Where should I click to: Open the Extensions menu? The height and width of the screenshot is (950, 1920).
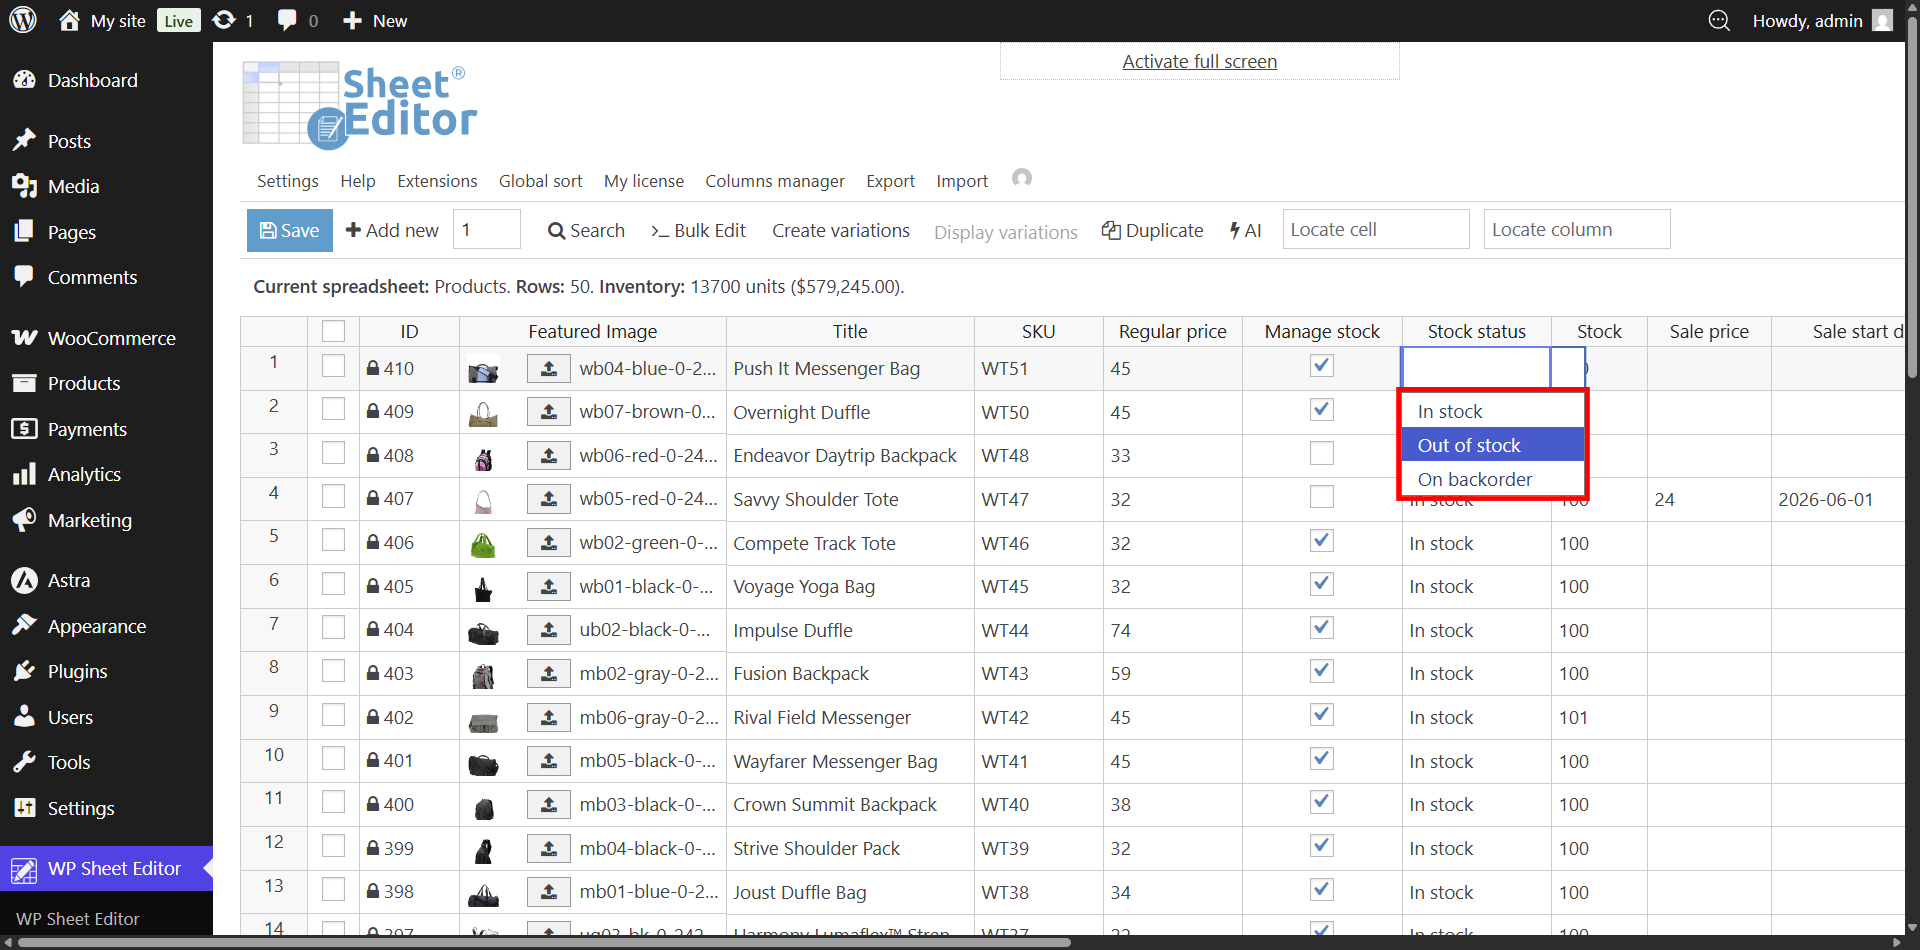(437, 181)
